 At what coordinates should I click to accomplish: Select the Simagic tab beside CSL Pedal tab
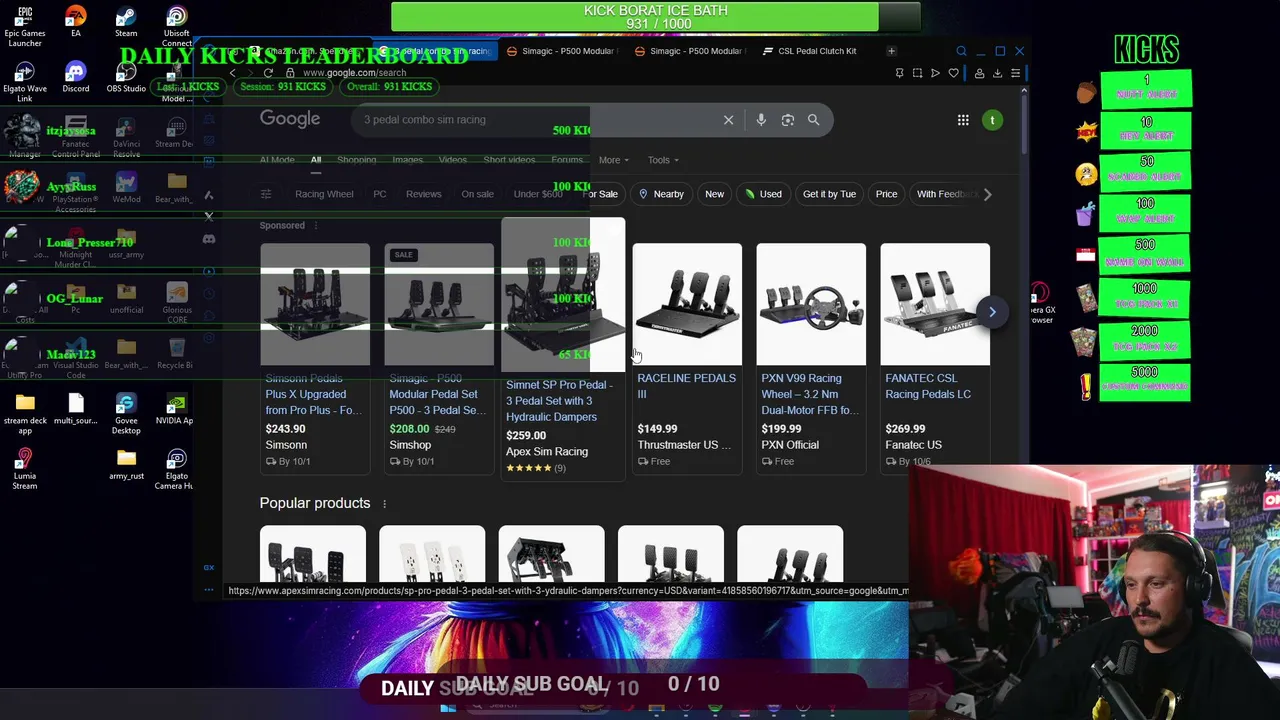690,51
